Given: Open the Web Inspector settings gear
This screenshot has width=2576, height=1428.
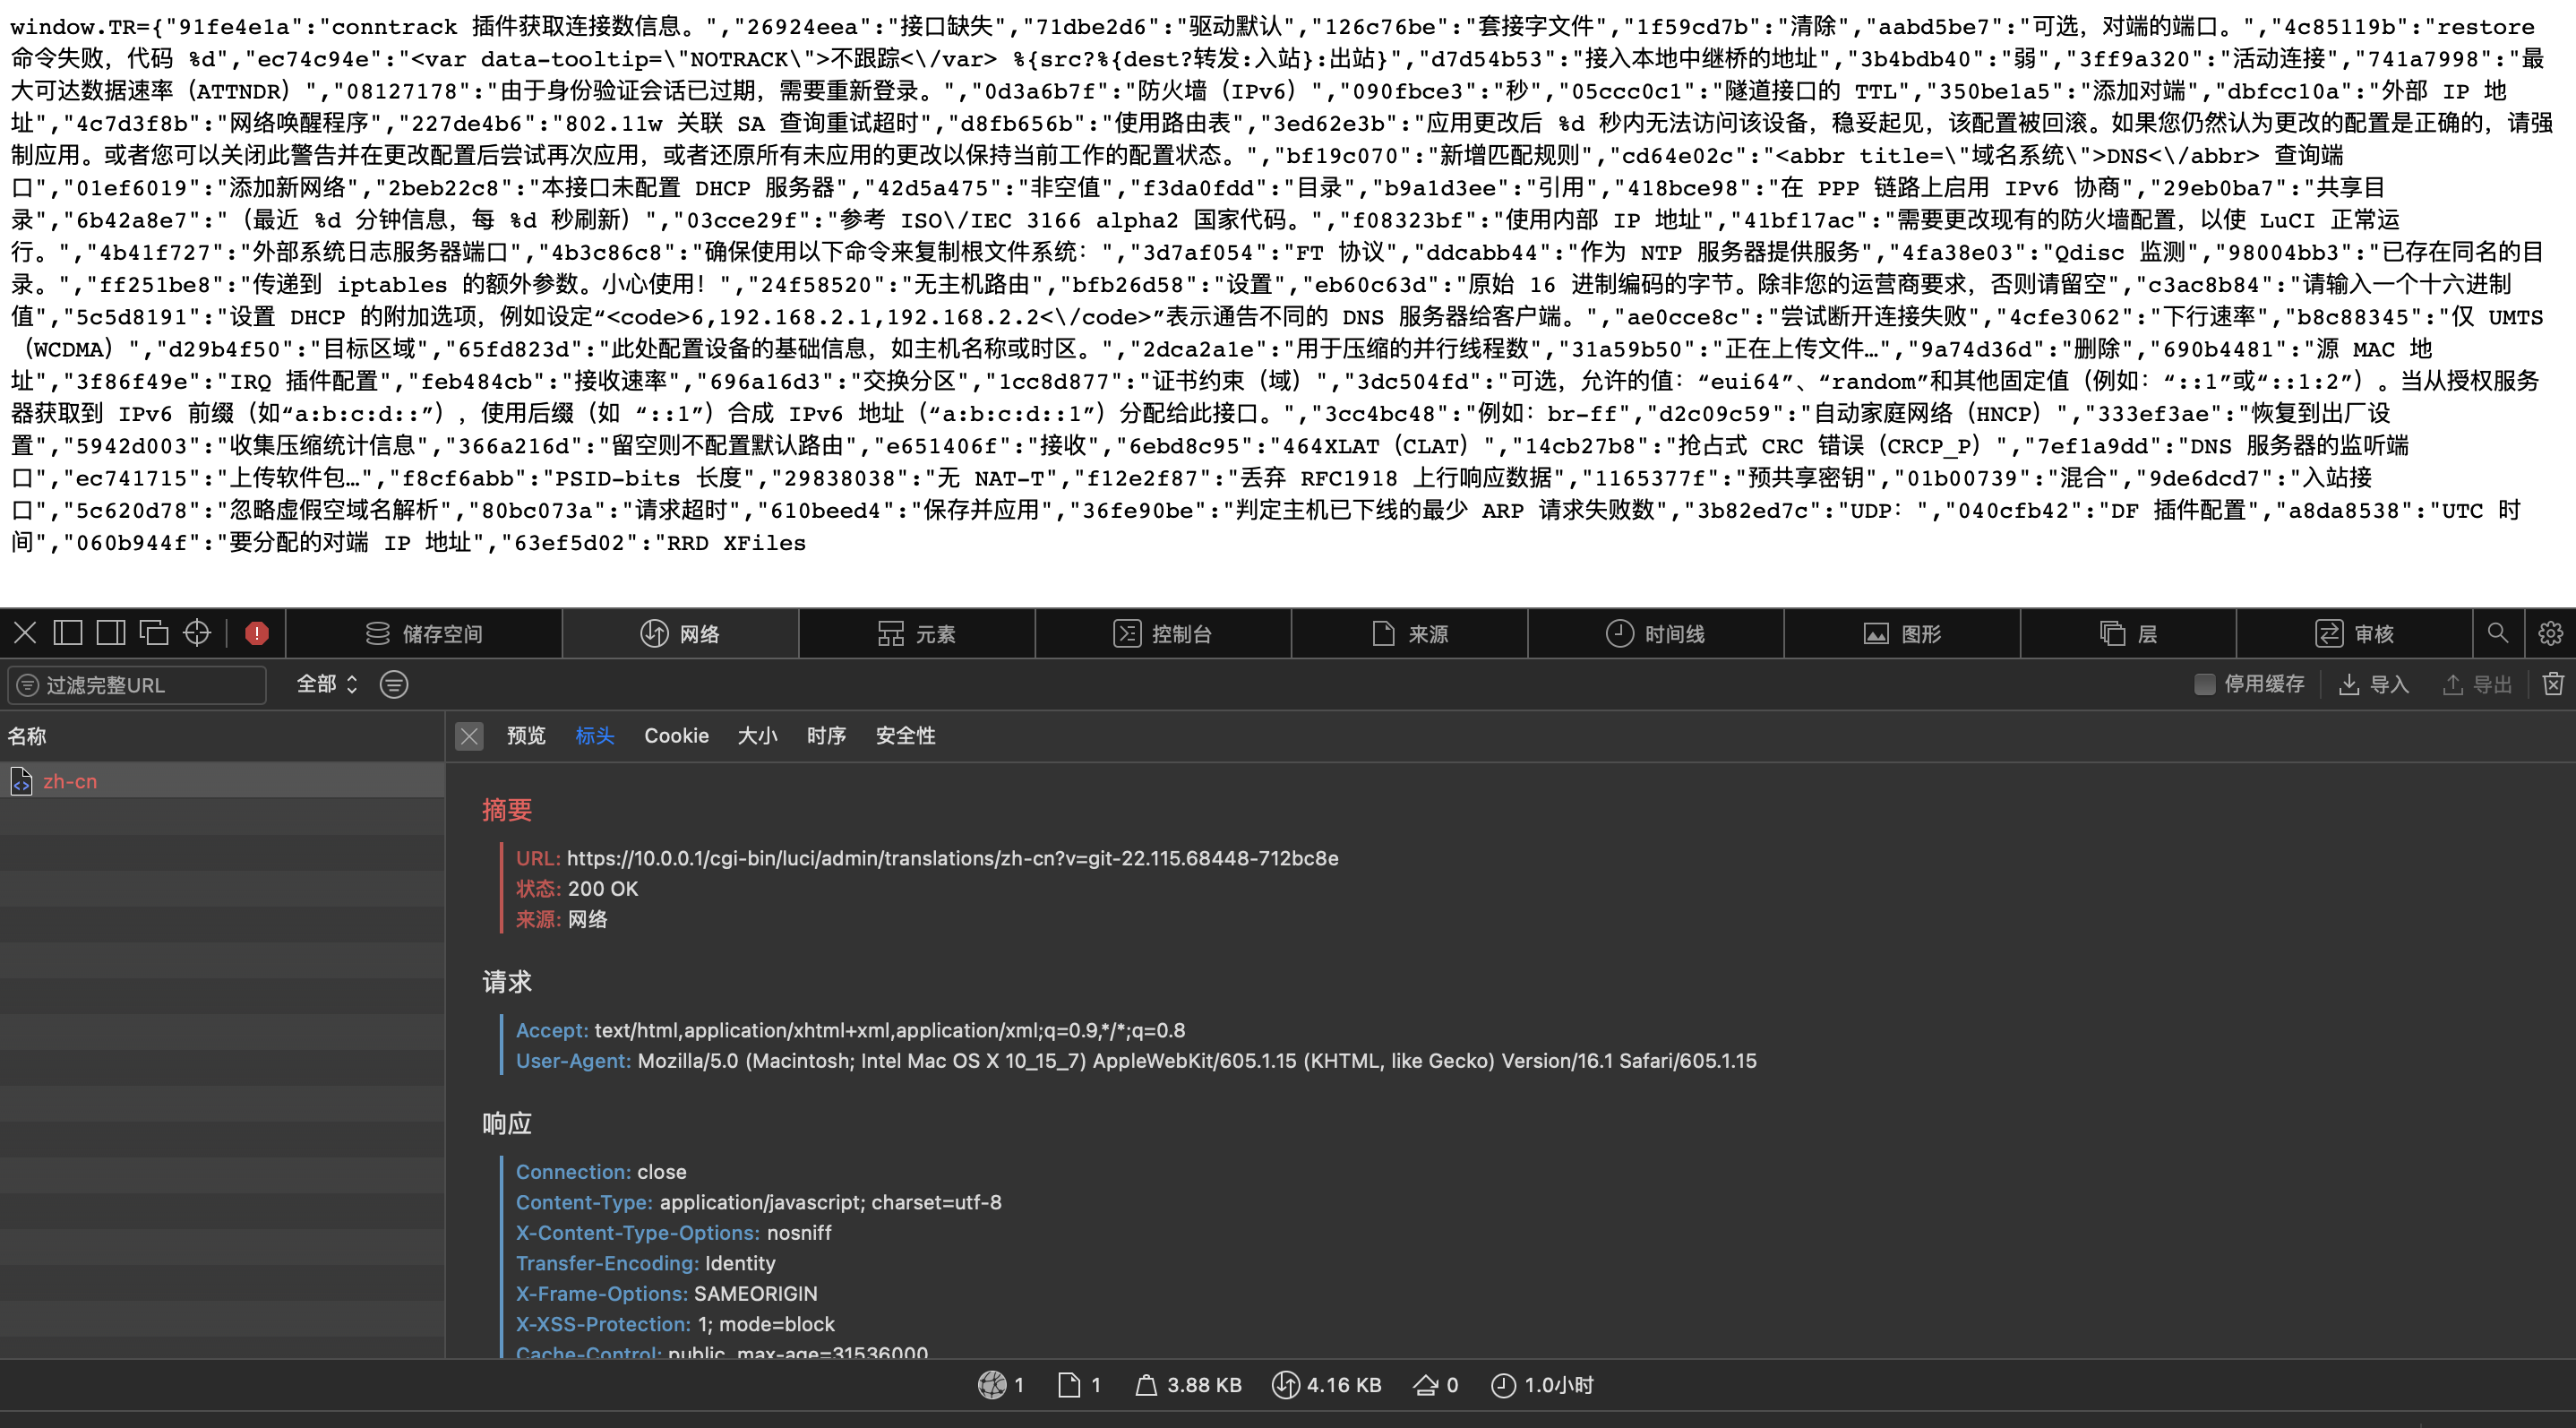Looking at the screenshot, I should (2549, 632).
